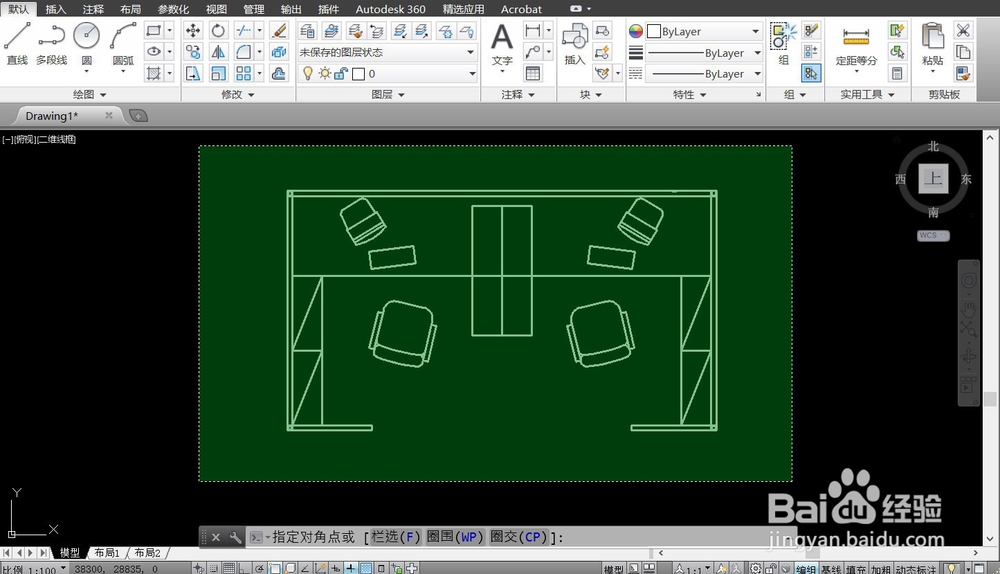The height and width of the screenshot is (574, 1000).
Task: Toggle 基线 in the status bar
Action: (x=831, y=569)
